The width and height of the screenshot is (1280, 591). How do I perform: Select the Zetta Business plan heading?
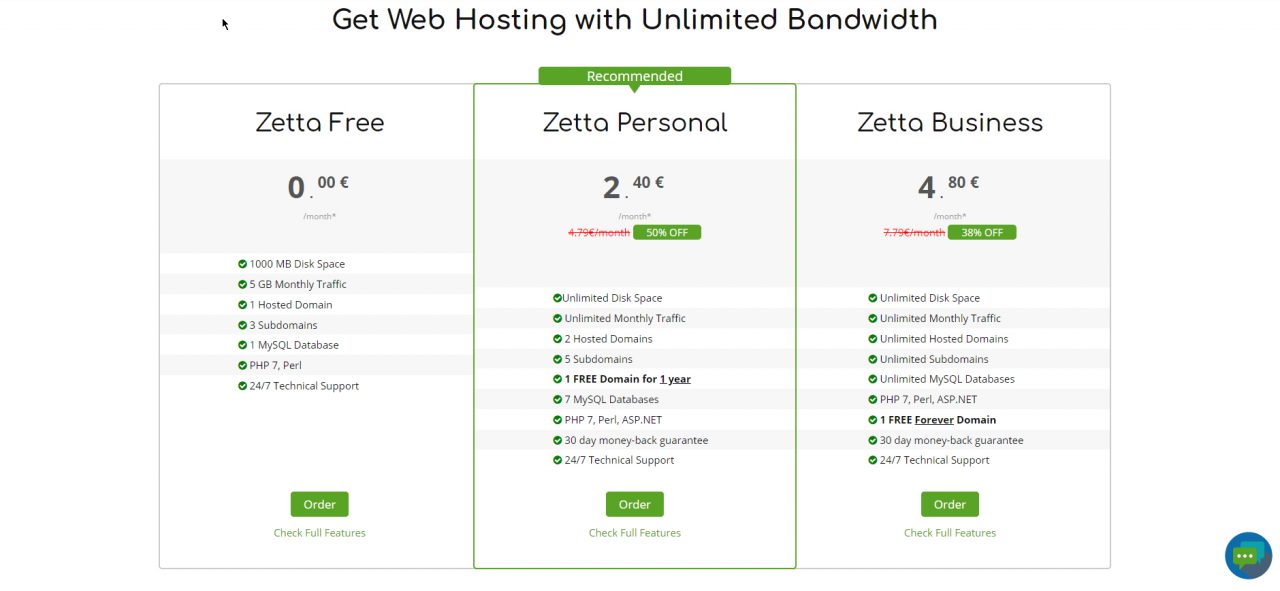pyautogui.click(x=949, y=122)
